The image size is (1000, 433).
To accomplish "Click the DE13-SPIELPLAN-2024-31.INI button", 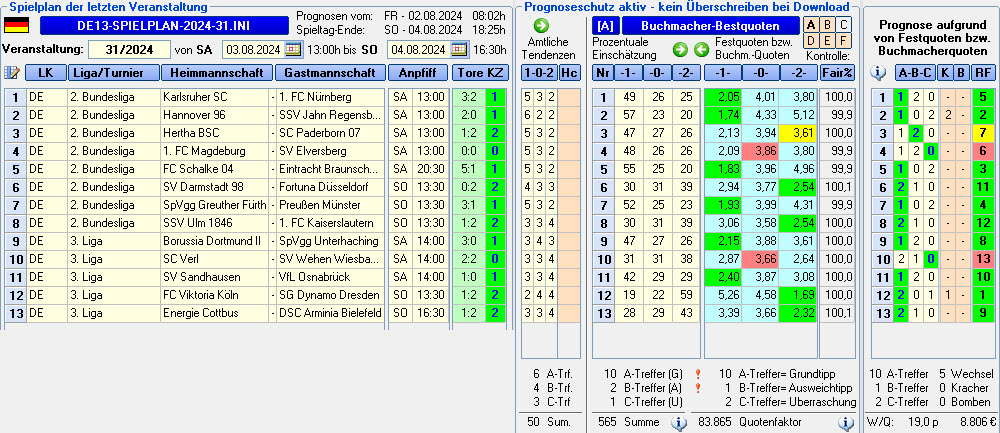I will click(x=164, y=26).
